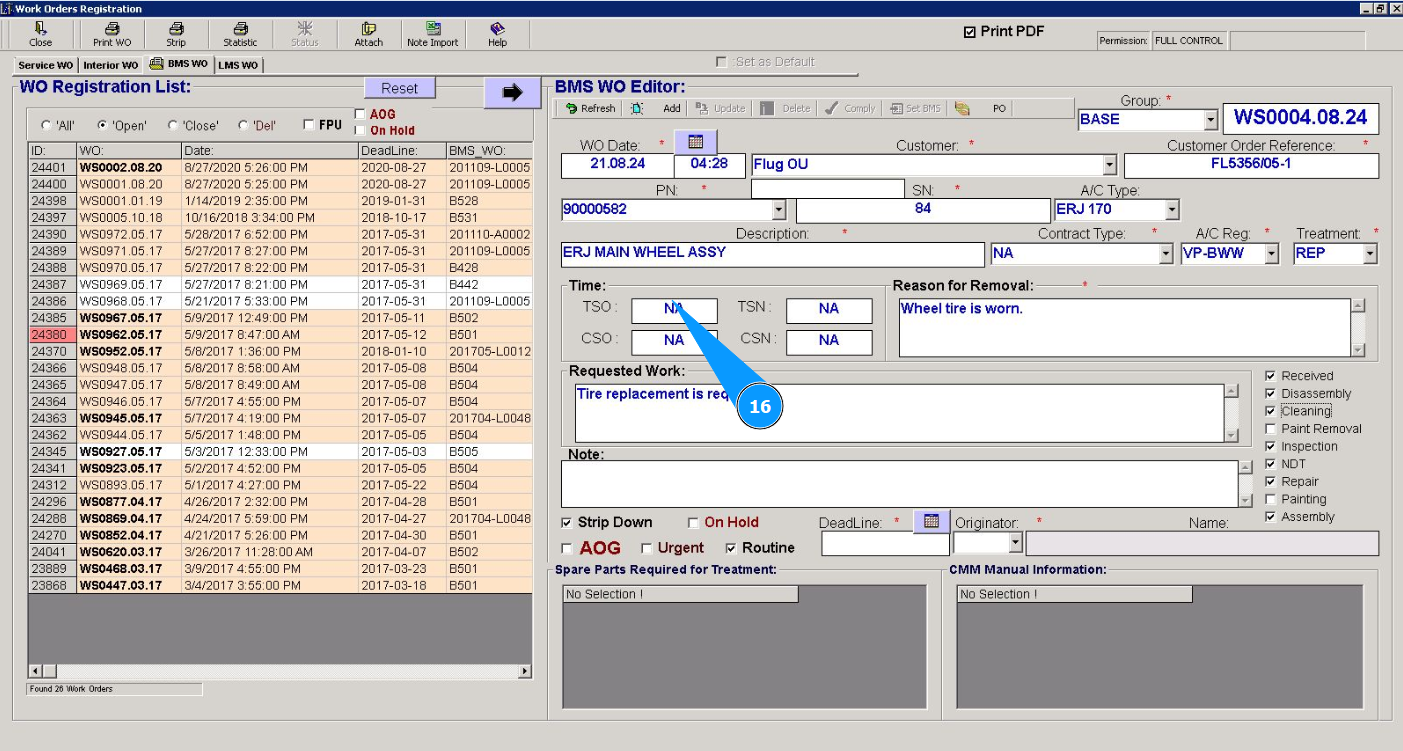Screen dimensions: 1403x751
Task: Click the Description input field
Action: pos(772,254)
